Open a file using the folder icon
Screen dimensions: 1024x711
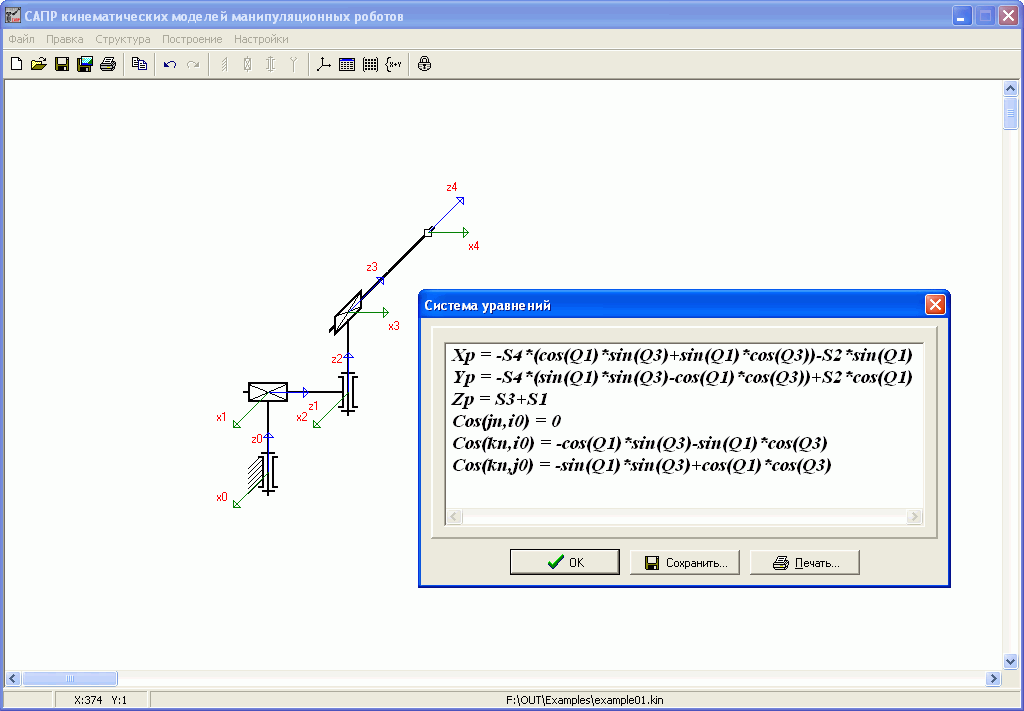[x=39, y=64]
